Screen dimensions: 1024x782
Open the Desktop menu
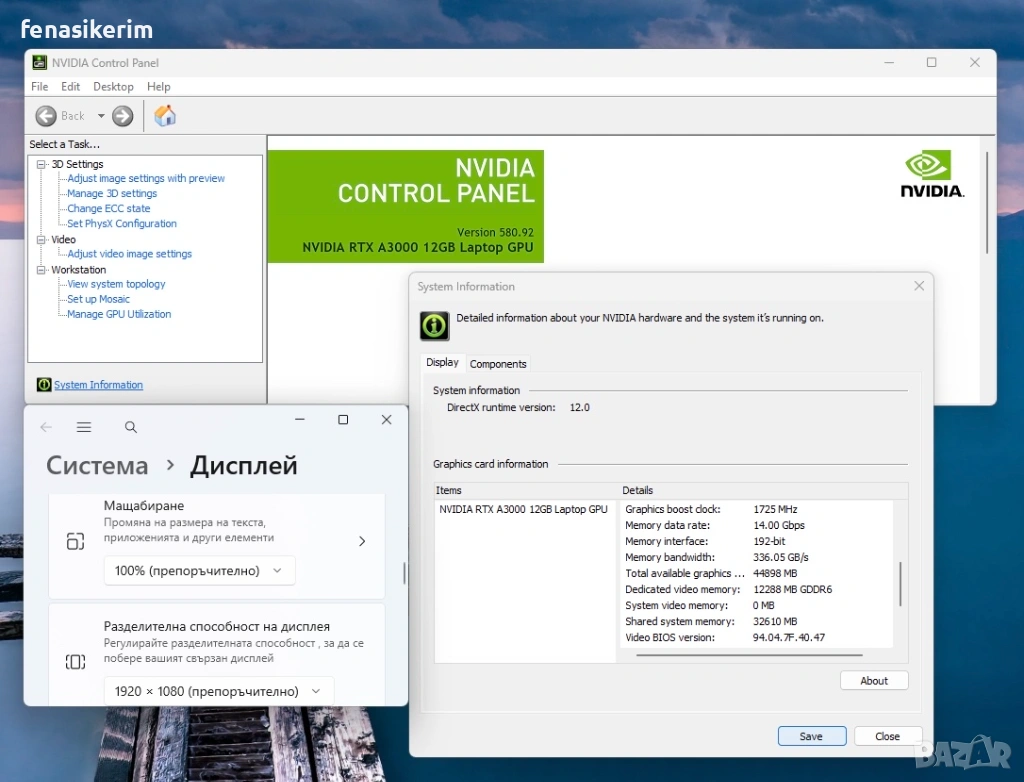(x=113, y=87)
